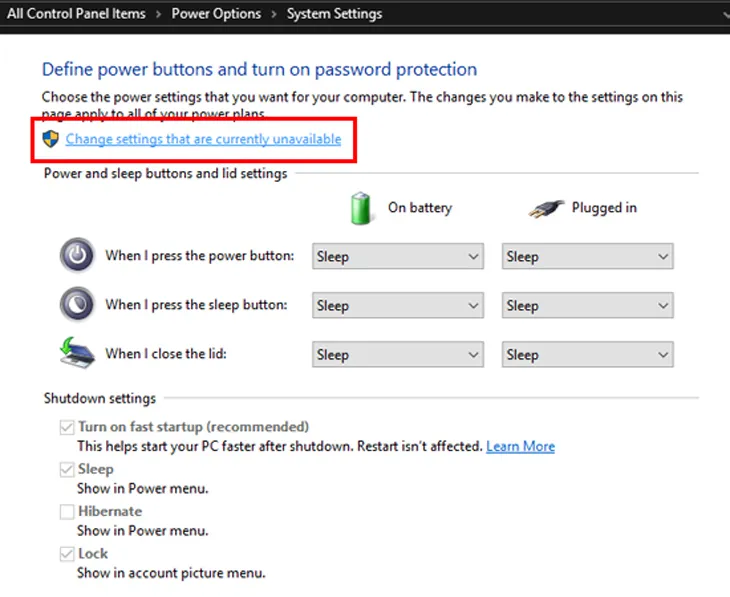This screenshot has height=597, width=730.
Task: Click the power plug icon
Action: (x=546, y=208)
